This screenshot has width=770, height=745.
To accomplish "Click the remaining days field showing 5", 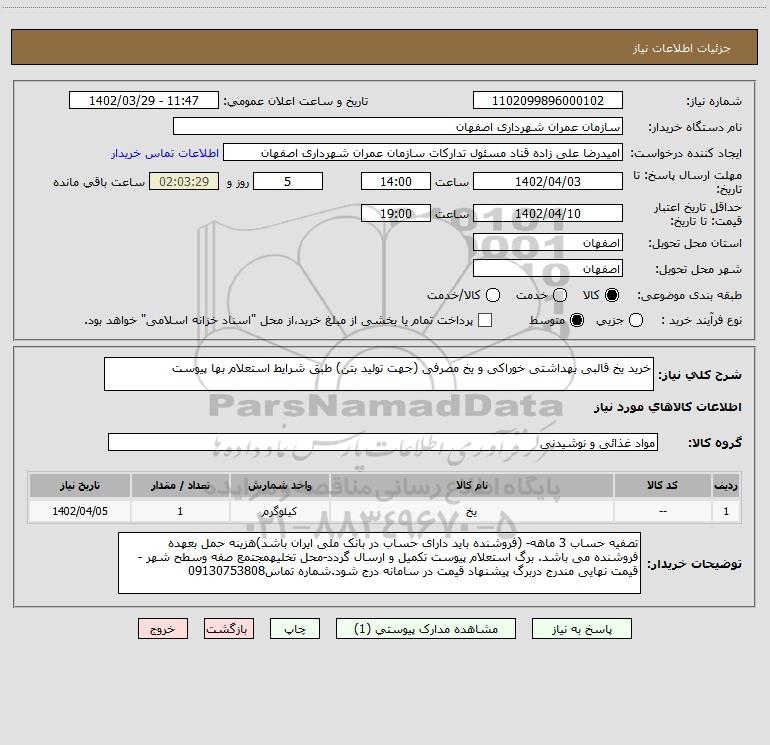I will (x=288, y=182).
